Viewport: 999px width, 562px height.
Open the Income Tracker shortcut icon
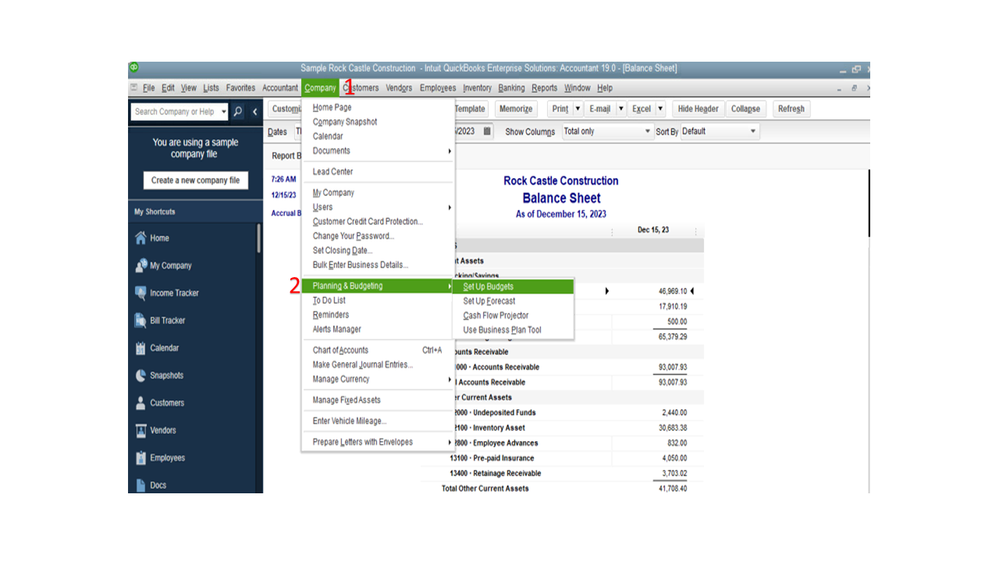point(141,292)
